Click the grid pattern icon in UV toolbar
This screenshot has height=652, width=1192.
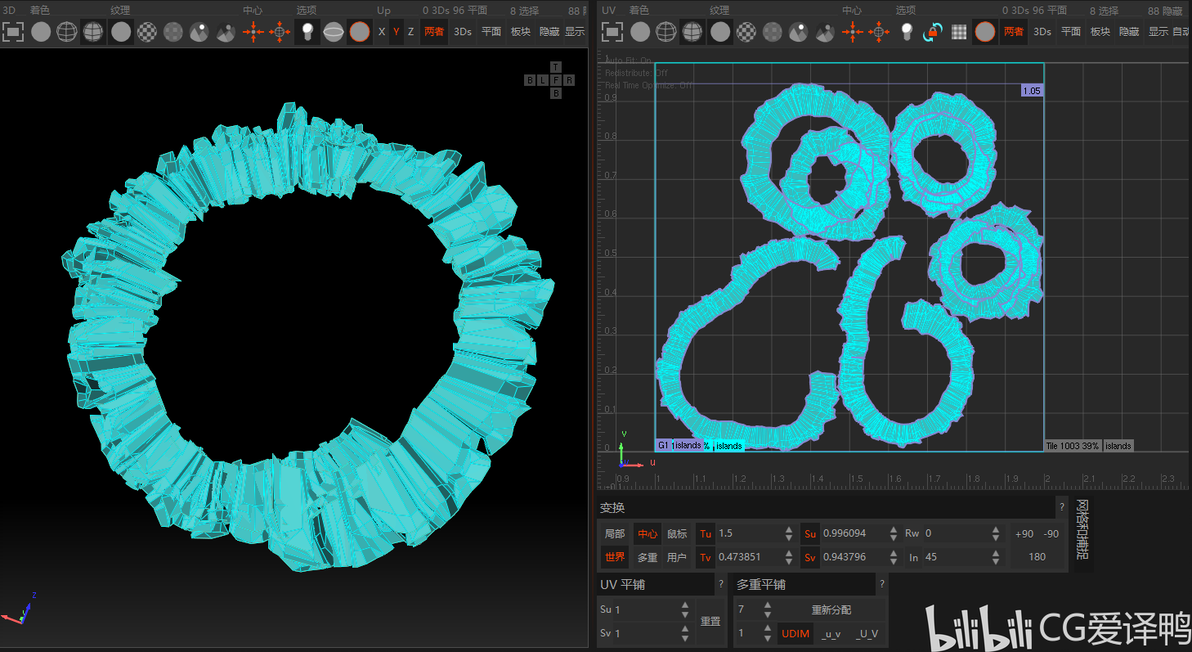(959, 32)
